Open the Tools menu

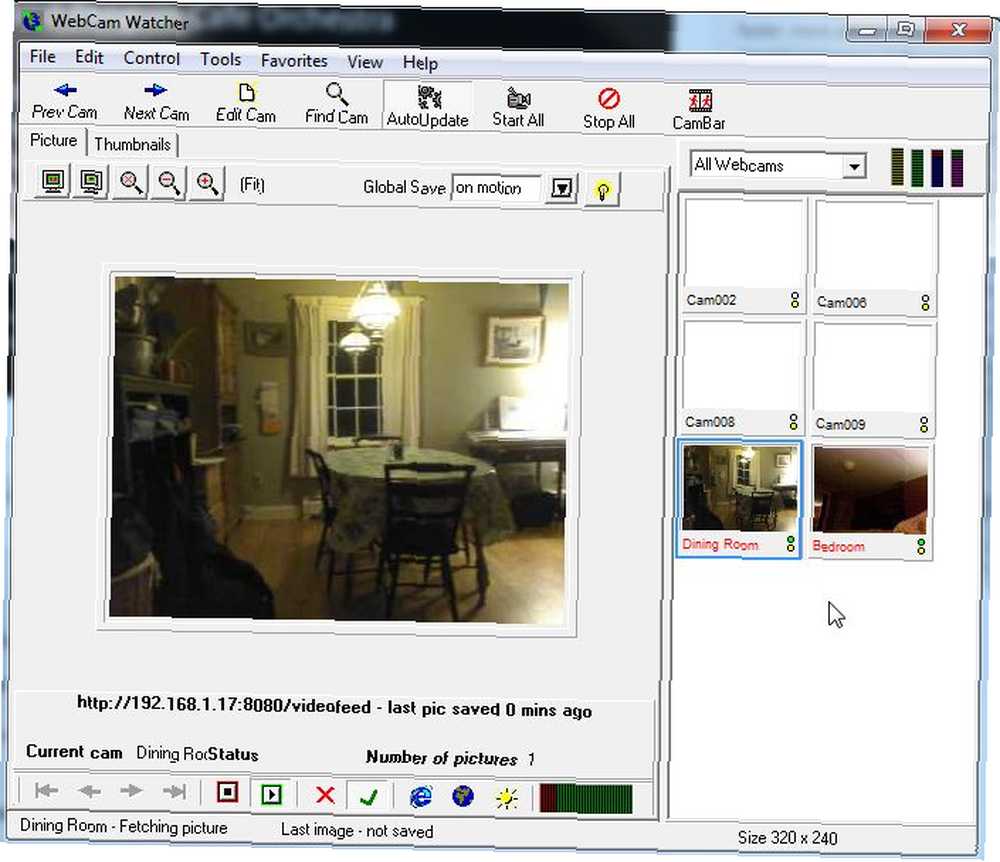click(x=221, y=59)
